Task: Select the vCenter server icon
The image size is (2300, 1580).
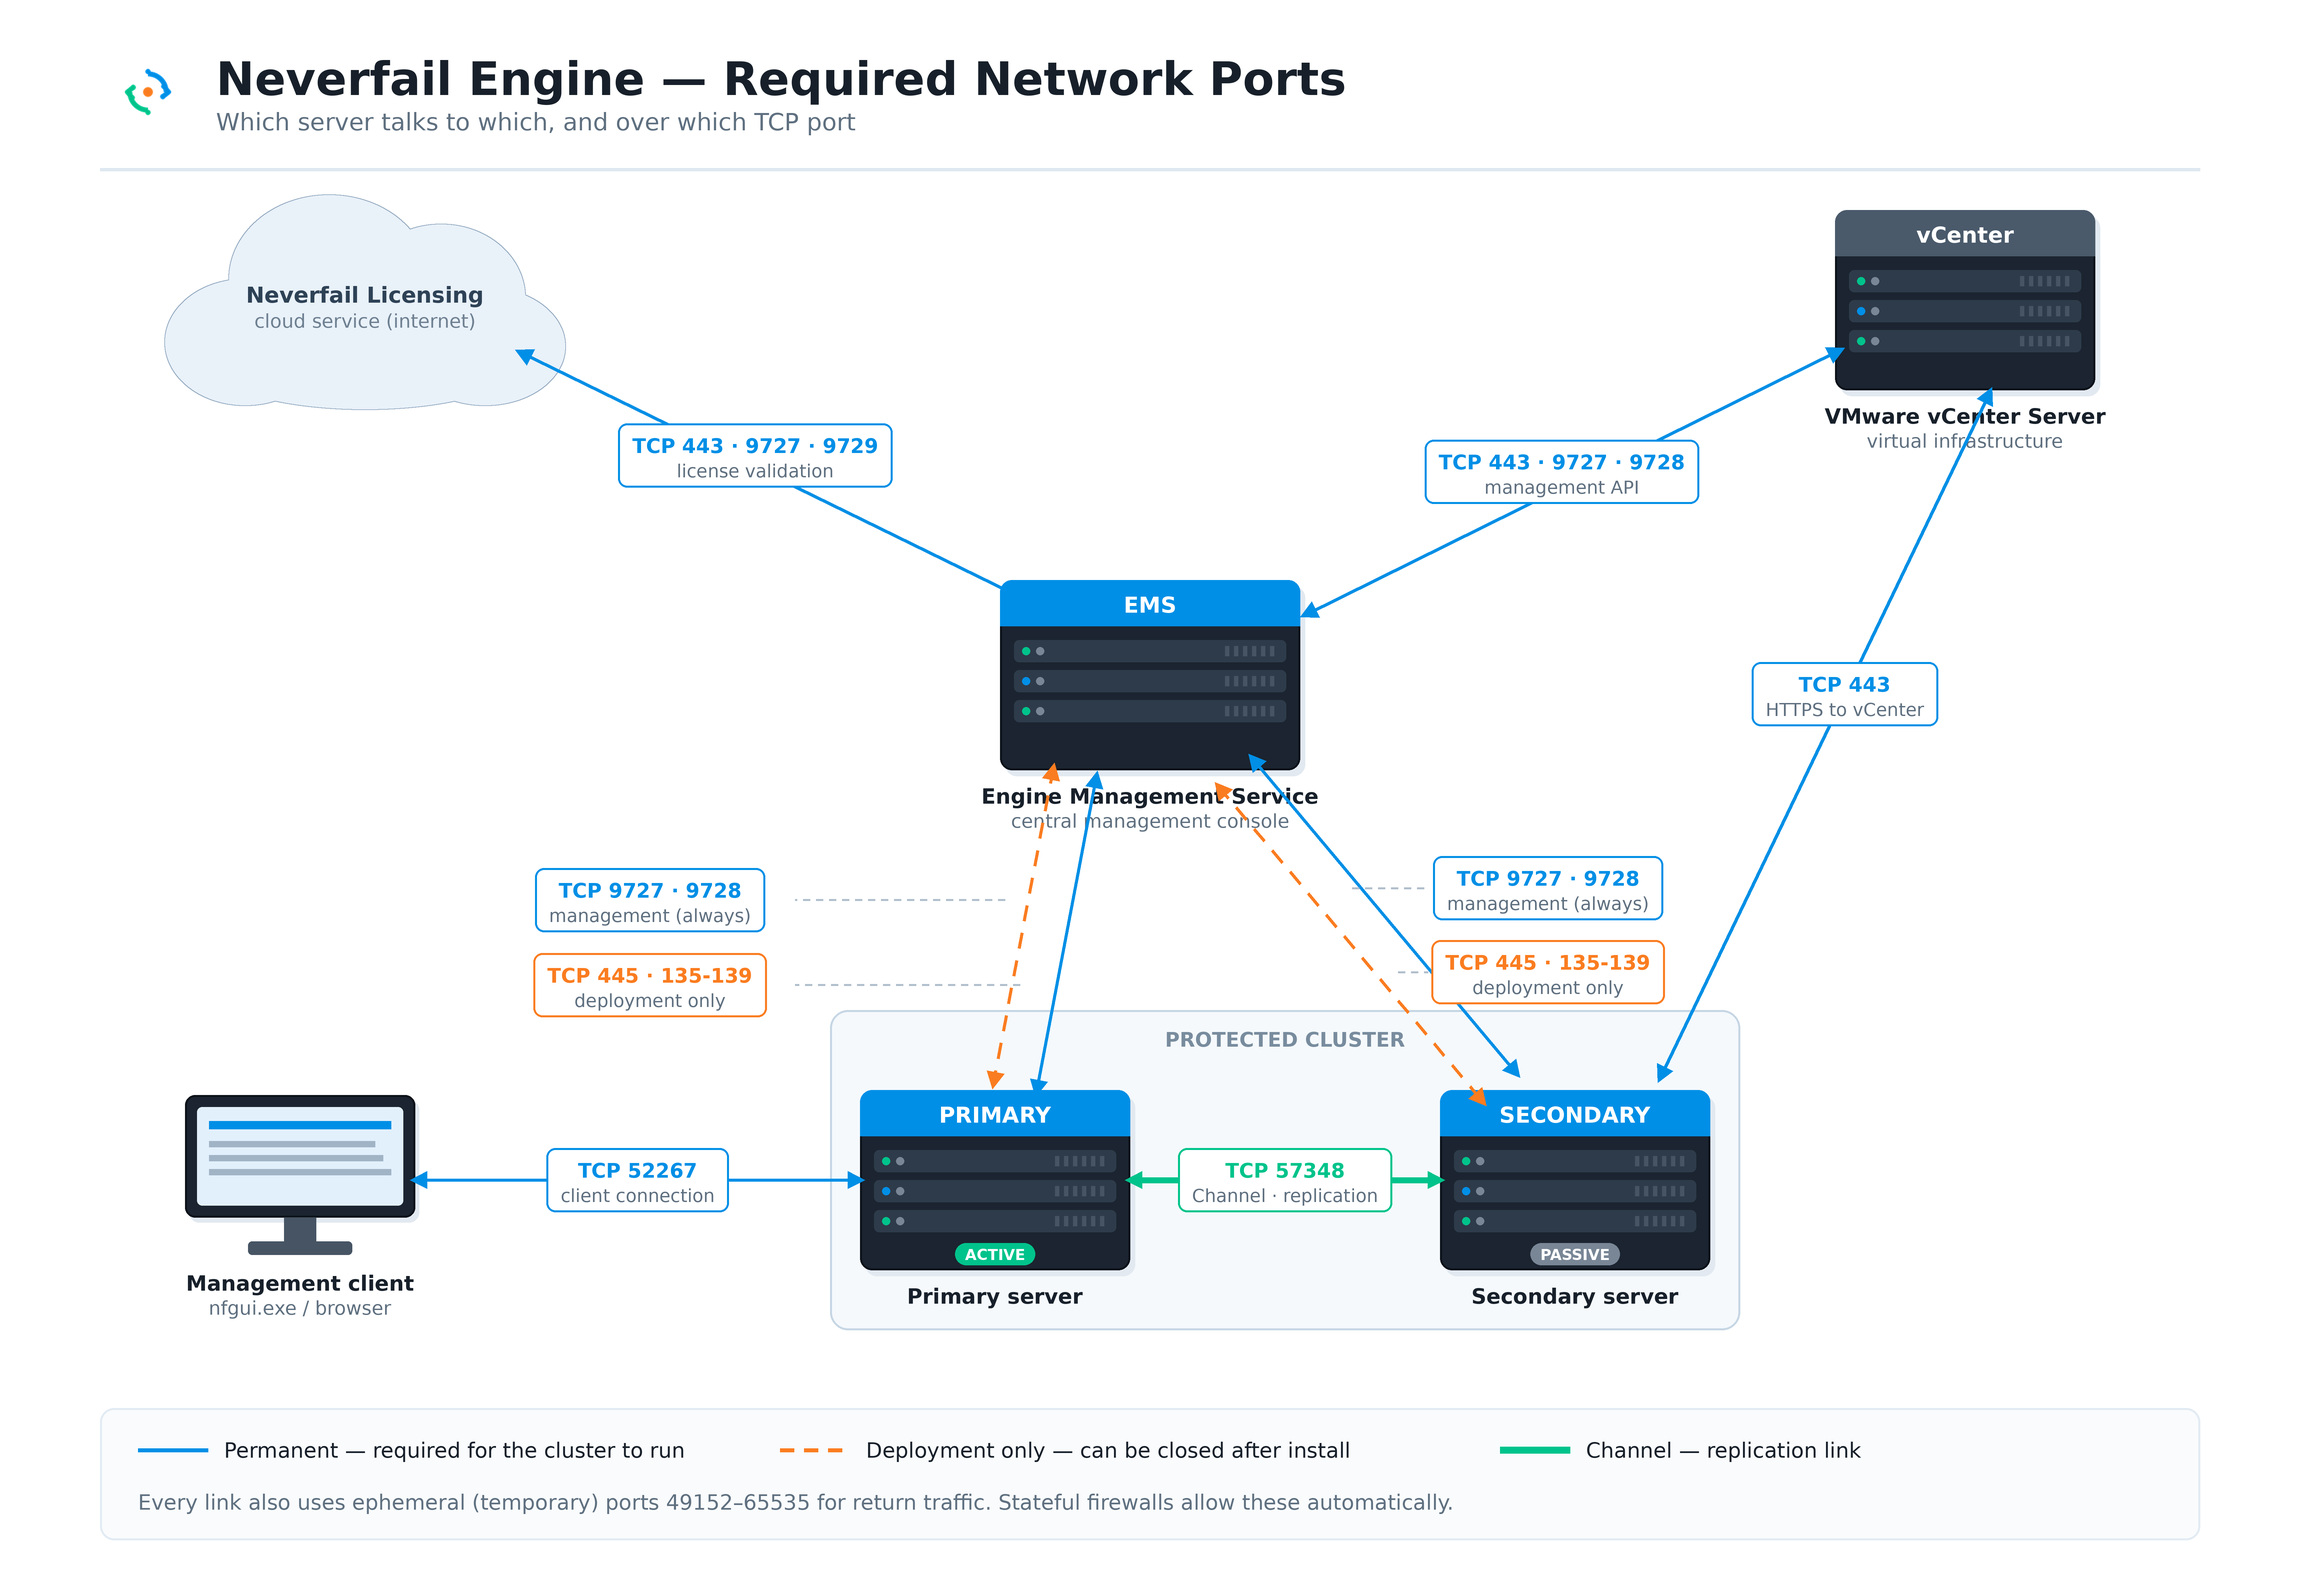Action: [x=1964, y=300]
